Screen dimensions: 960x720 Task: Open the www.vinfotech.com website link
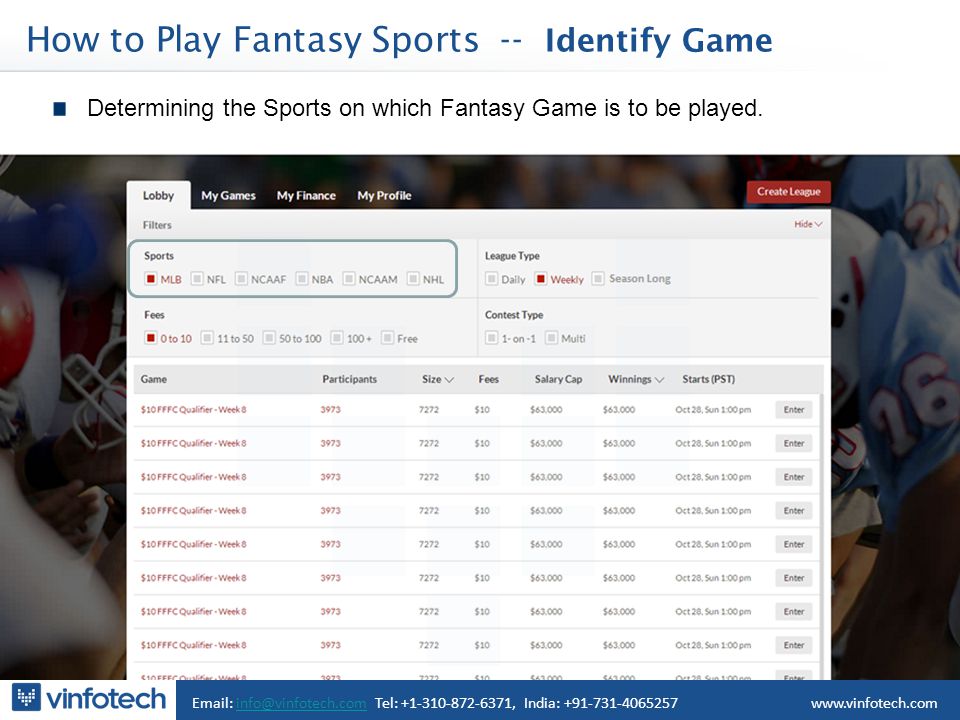(874, 703)
